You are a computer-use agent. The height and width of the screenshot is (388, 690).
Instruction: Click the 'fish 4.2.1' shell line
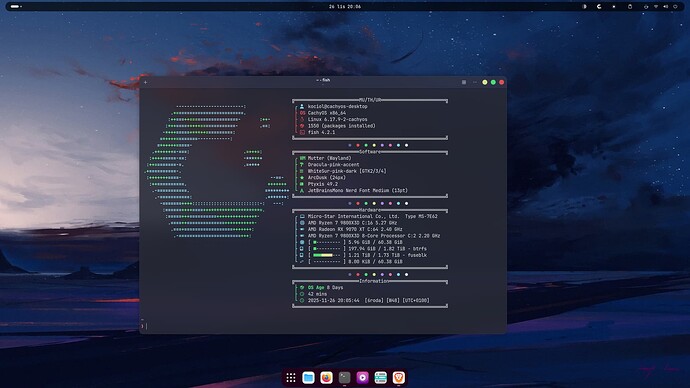[x=321, y=132]
